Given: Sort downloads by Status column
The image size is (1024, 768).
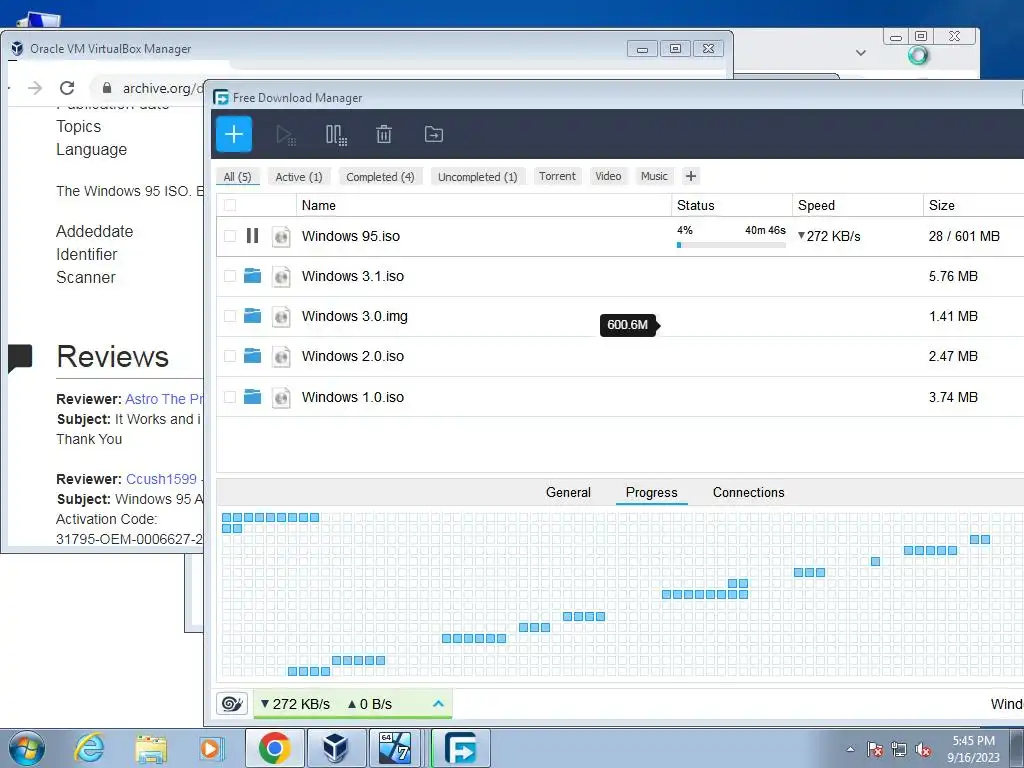Looking at the screenshot, I should coord(731,205).
